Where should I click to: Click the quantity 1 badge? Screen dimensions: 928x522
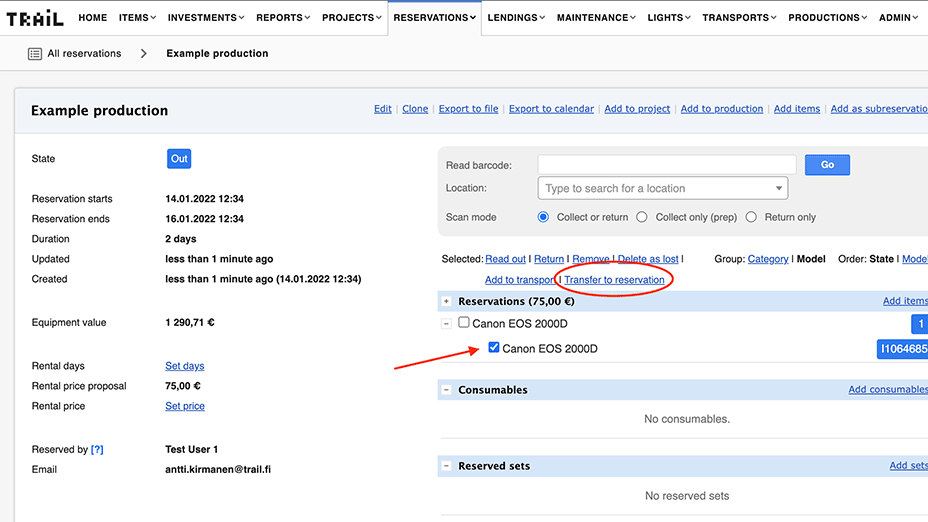[920, 324]
